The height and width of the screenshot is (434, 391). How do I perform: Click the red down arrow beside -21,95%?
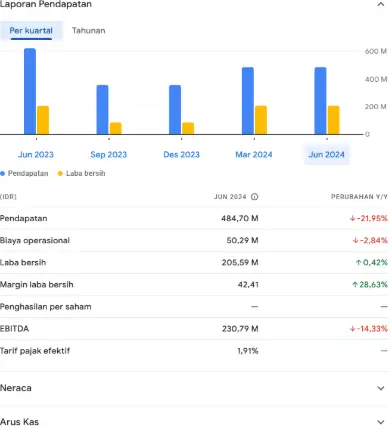[x=352, y=218]
